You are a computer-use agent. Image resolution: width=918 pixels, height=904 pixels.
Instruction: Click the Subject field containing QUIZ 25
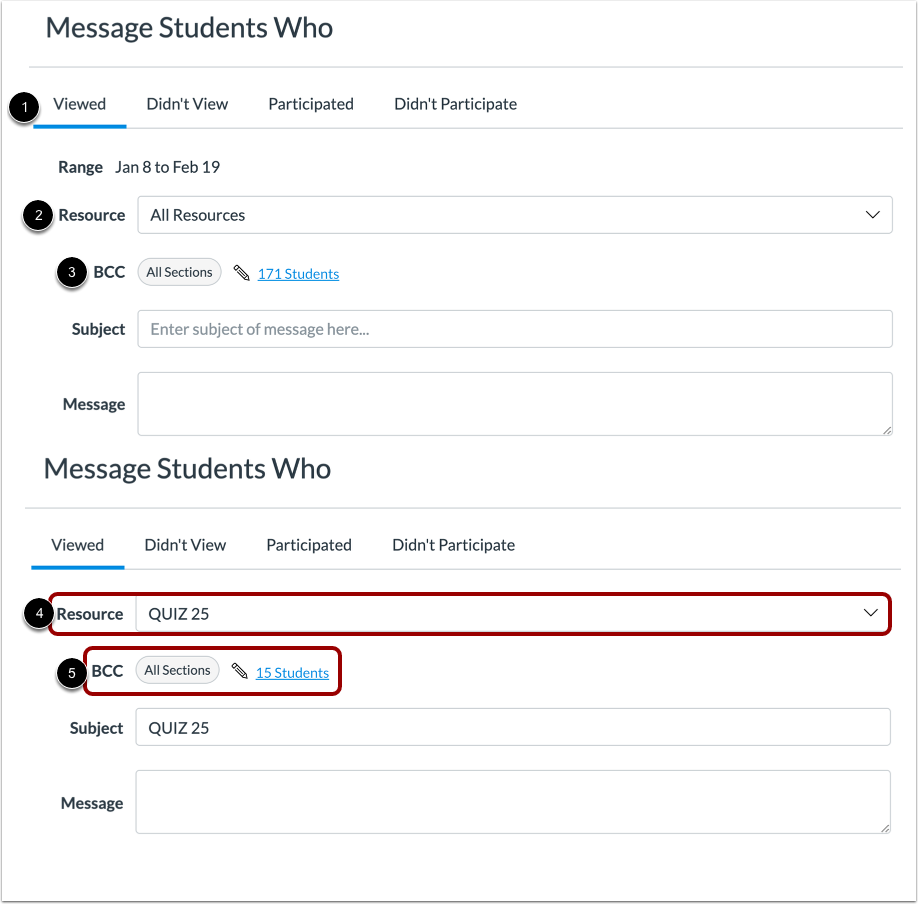[513, 727]
